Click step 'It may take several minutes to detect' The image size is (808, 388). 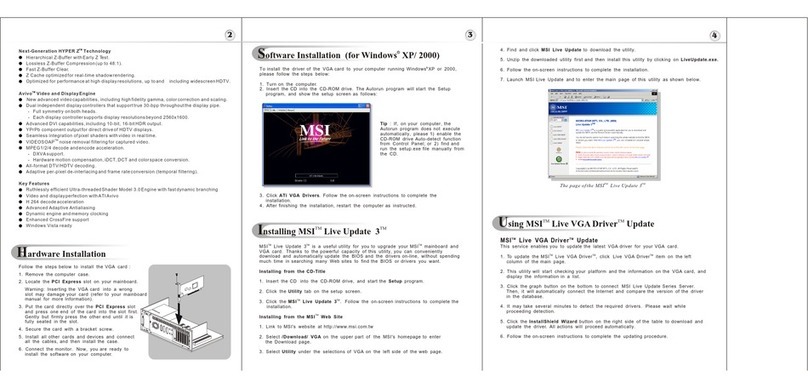point(593,309)
